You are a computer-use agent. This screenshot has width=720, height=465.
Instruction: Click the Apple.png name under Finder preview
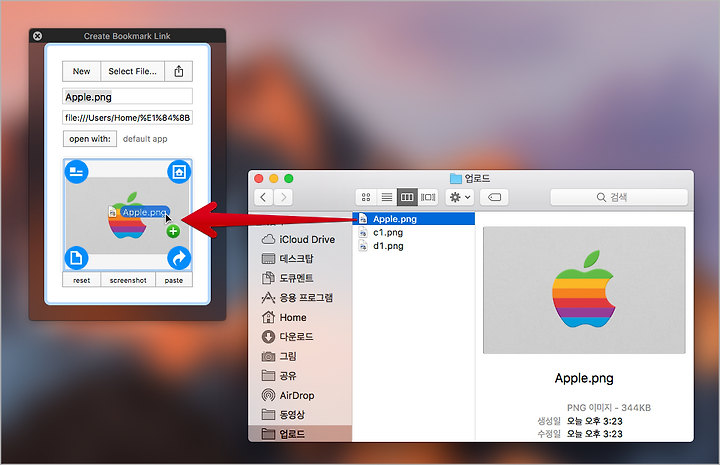click(x=584, y=378)
